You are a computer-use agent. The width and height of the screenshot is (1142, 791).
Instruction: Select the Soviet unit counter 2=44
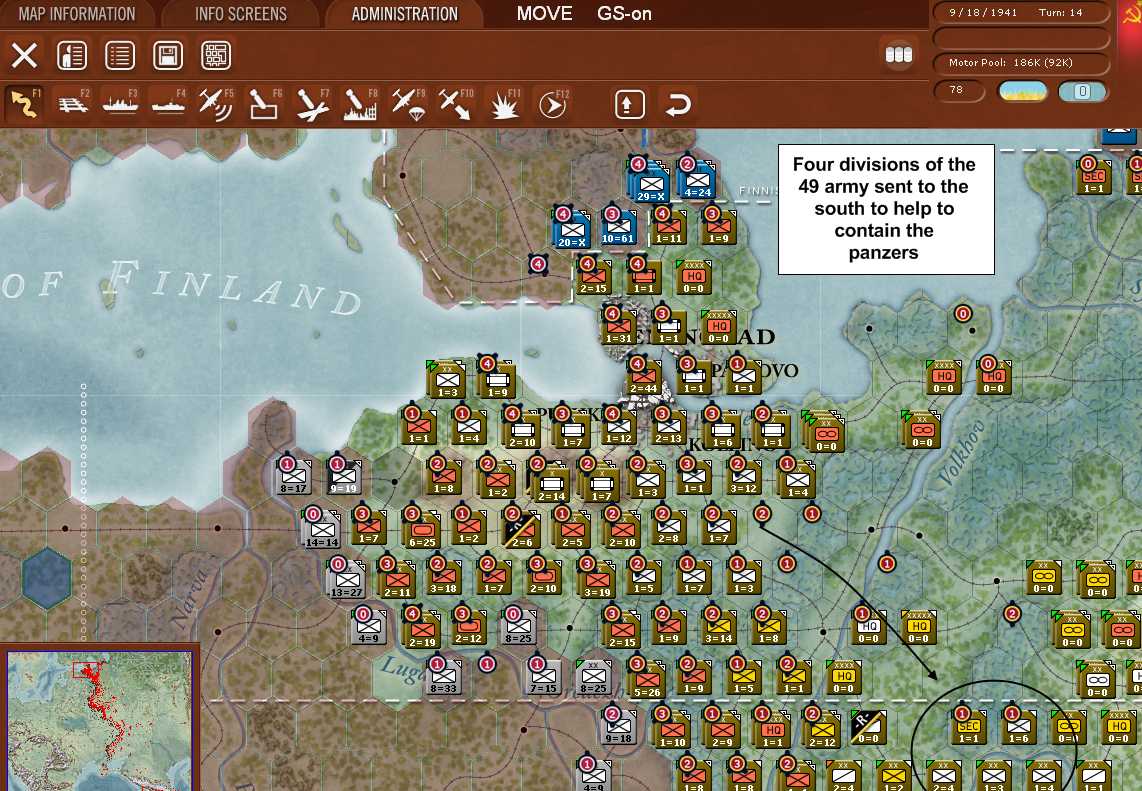(x=644, y=377)
